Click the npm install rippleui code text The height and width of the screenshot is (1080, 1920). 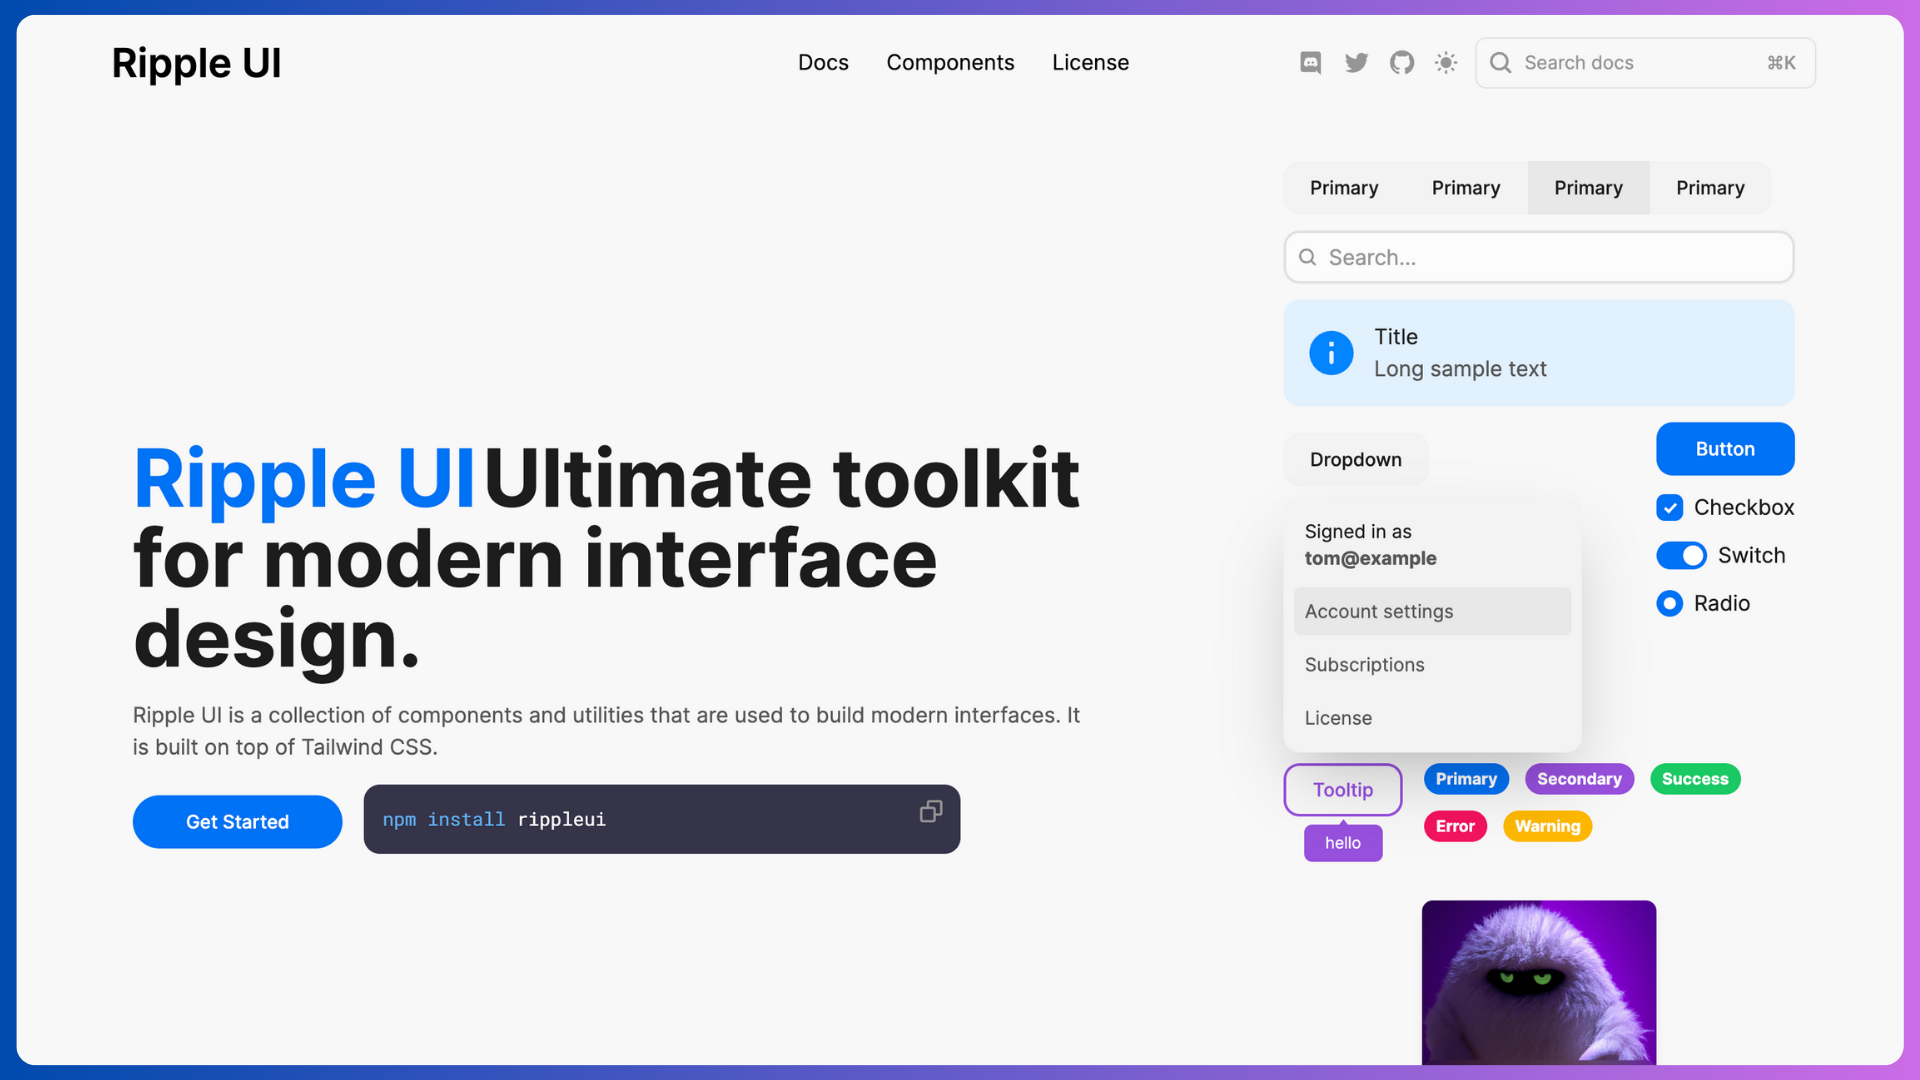point(494,820)
